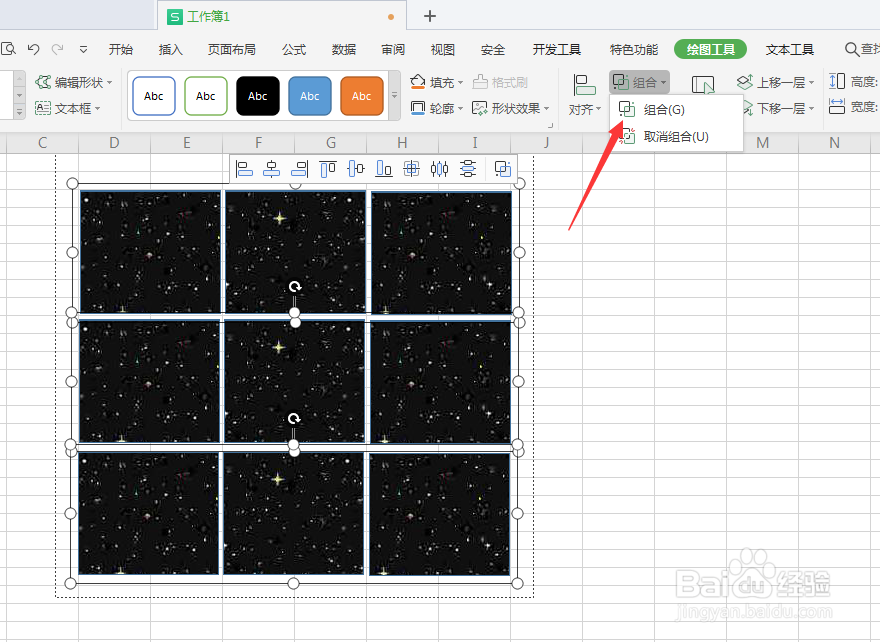Apply white blue-outline Abc style
Screen dimensions: 880x642
(x=154, y=96)
